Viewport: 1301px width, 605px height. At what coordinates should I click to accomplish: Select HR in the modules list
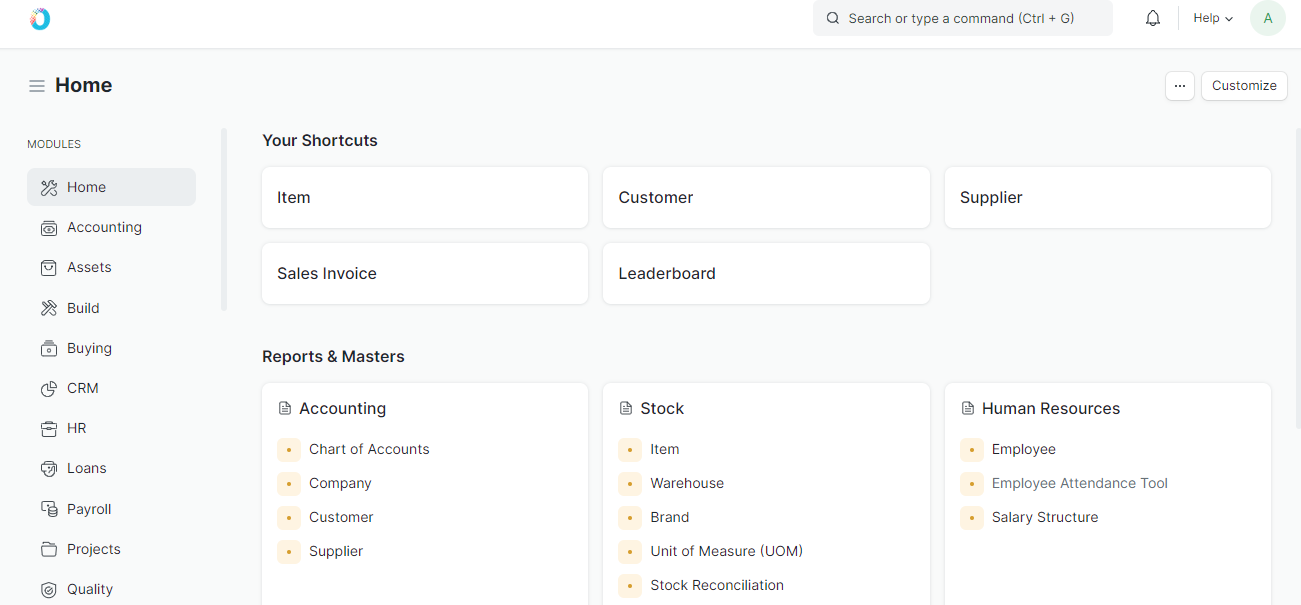76,428
